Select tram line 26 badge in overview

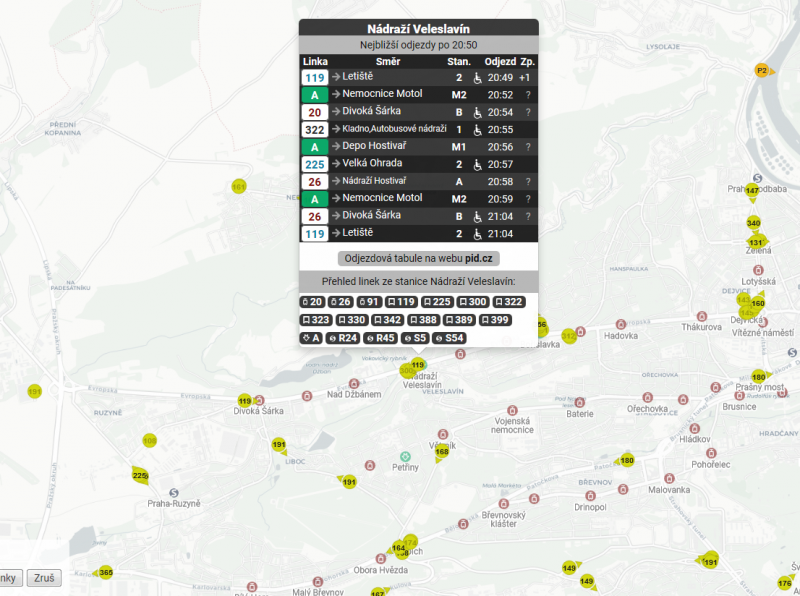(x=340, y=302)
